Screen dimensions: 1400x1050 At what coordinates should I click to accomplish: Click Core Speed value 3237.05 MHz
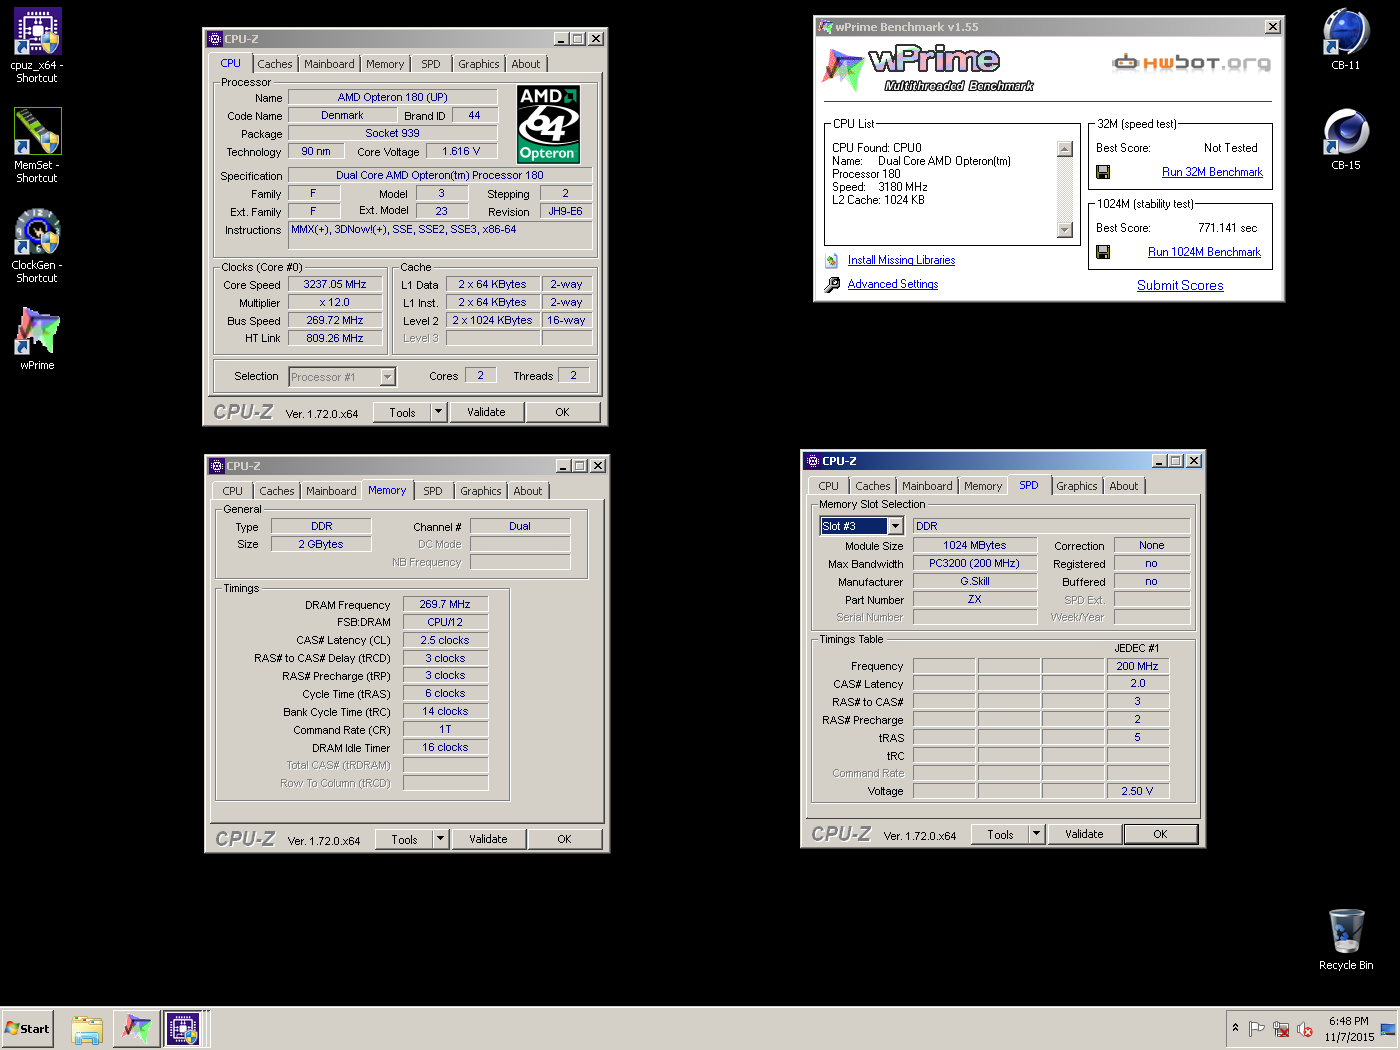point(335,284)
